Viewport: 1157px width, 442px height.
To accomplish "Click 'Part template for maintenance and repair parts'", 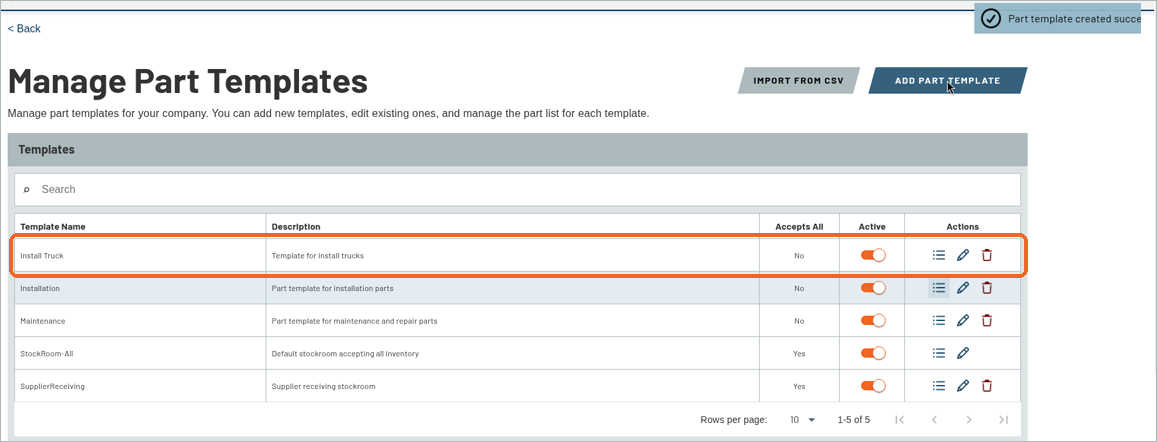I will [x=355, y=321].
